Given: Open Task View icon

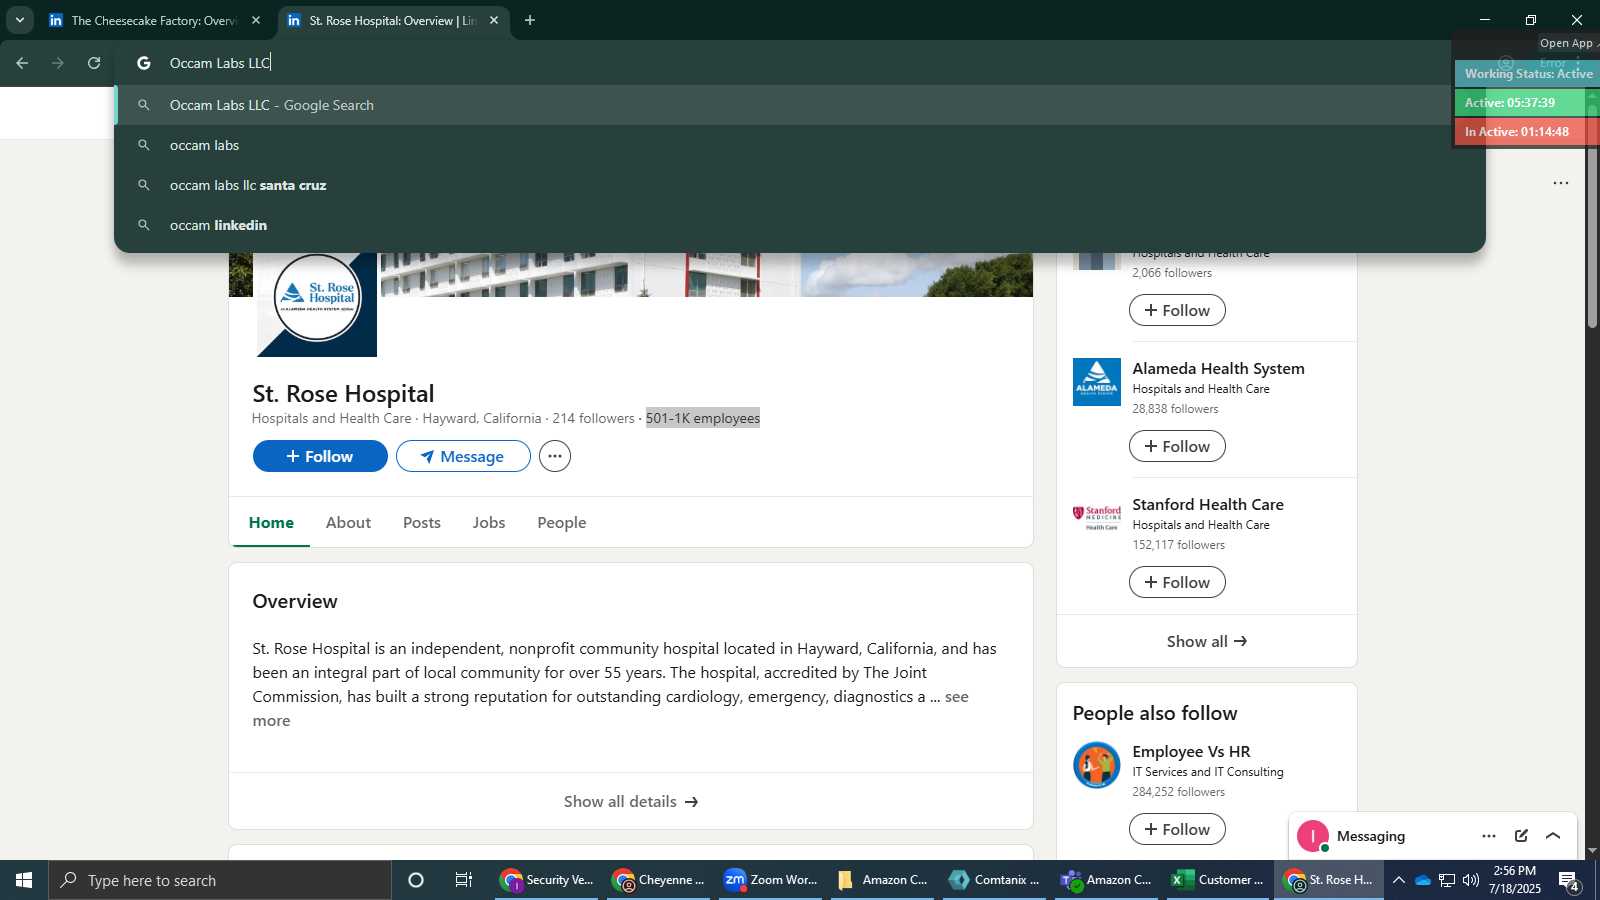Looking at the screenshot, I should (x=464, y=880).
